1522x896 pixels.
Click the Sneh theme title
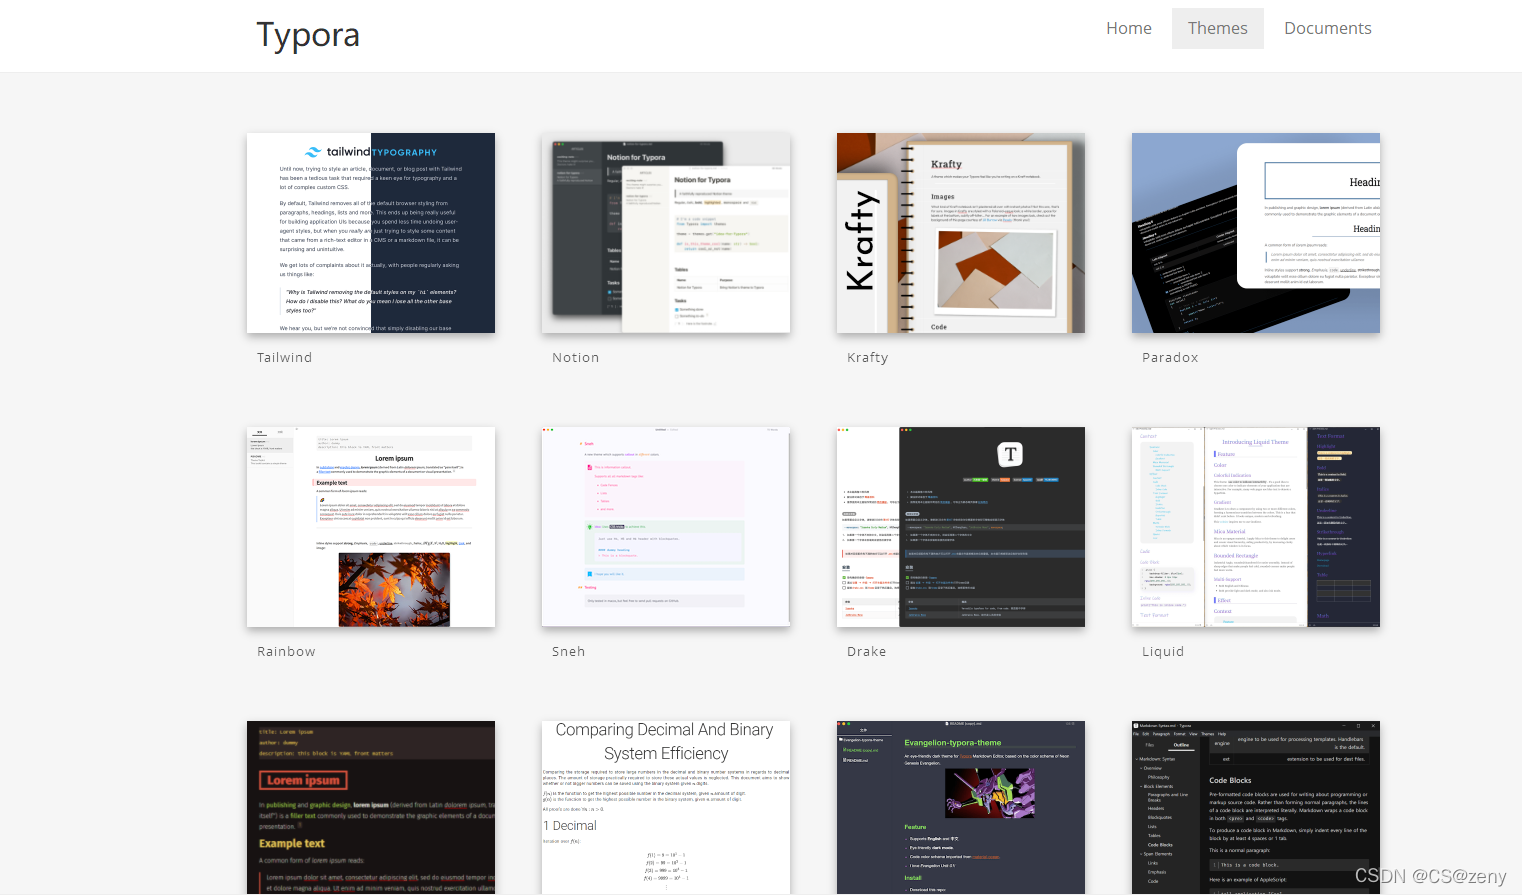(x=568, y=651)
